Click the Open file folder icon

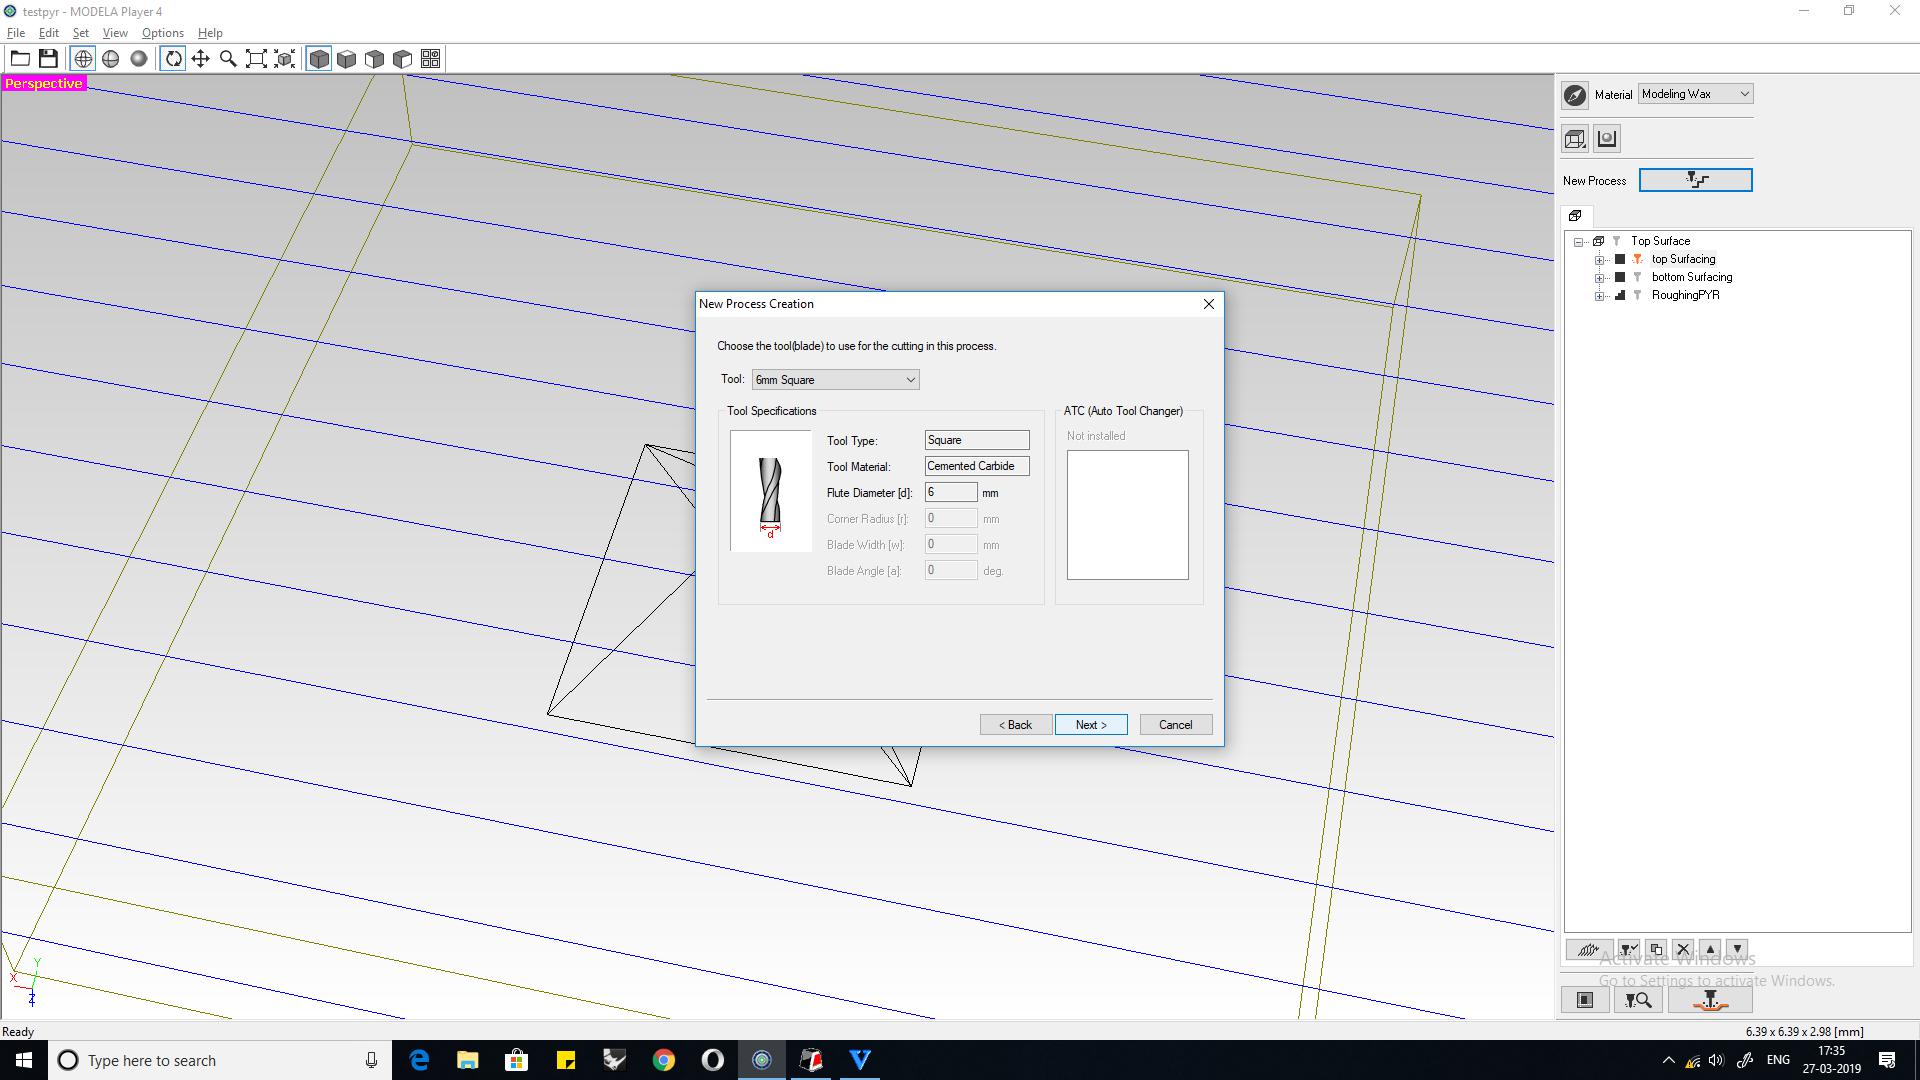(20, 59)
